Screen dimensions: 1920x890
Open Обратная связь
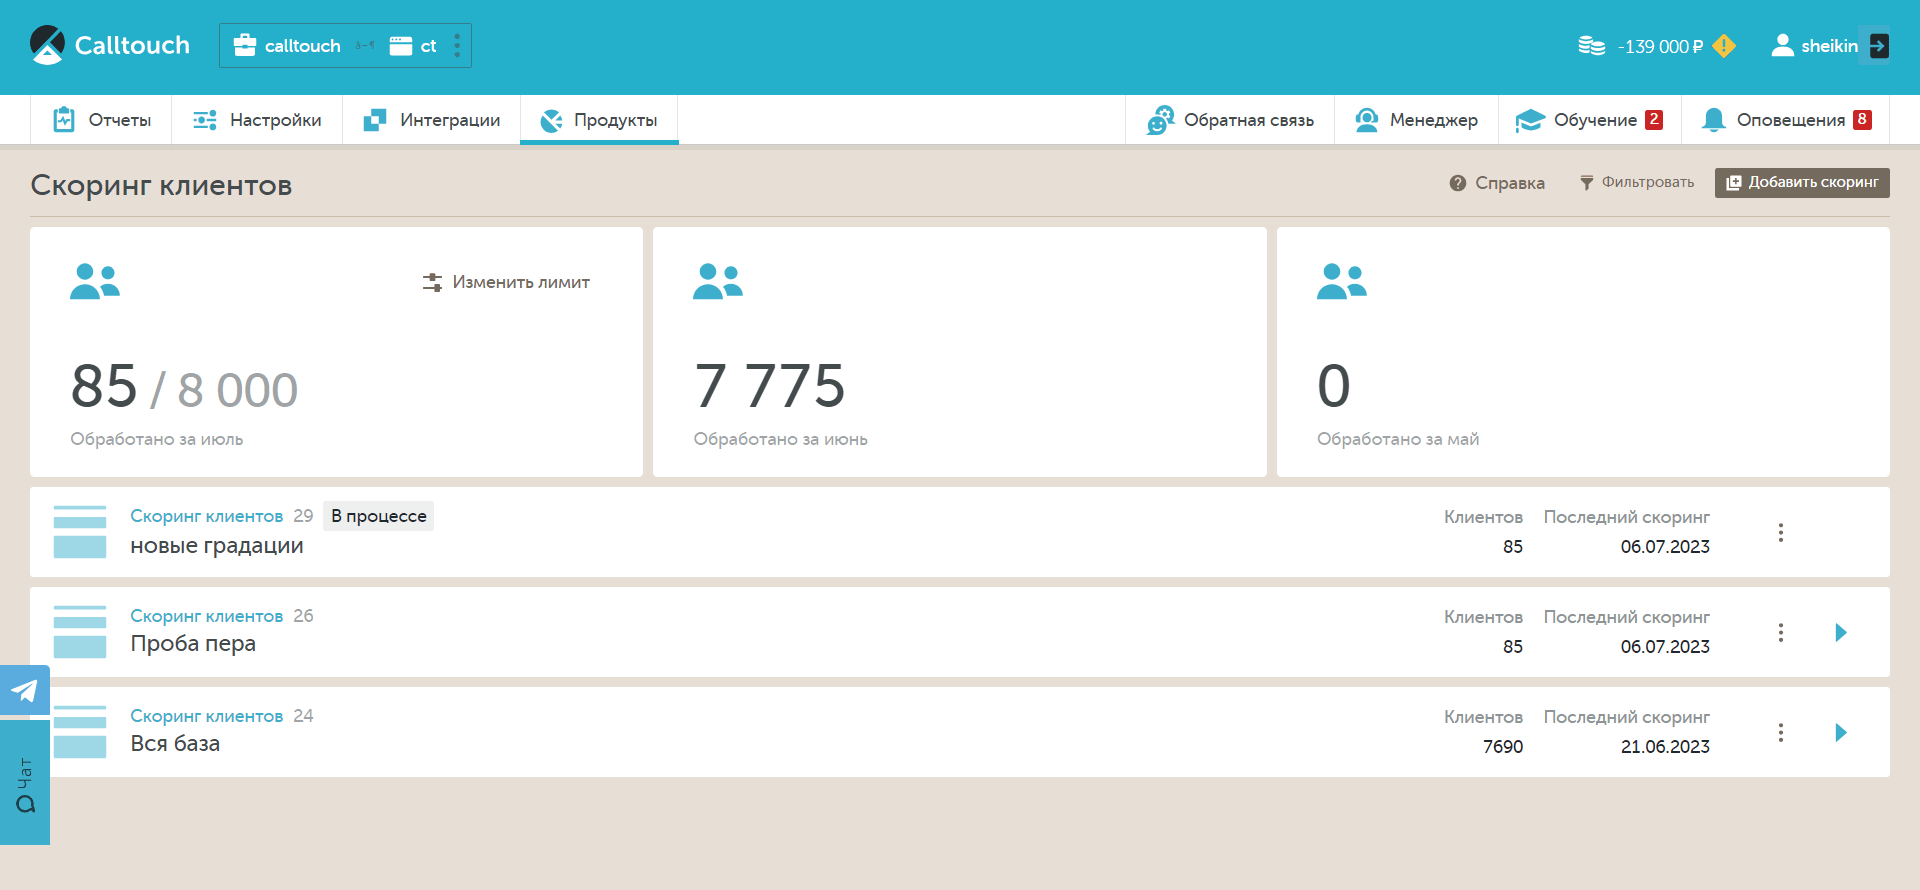(1230, 120)
